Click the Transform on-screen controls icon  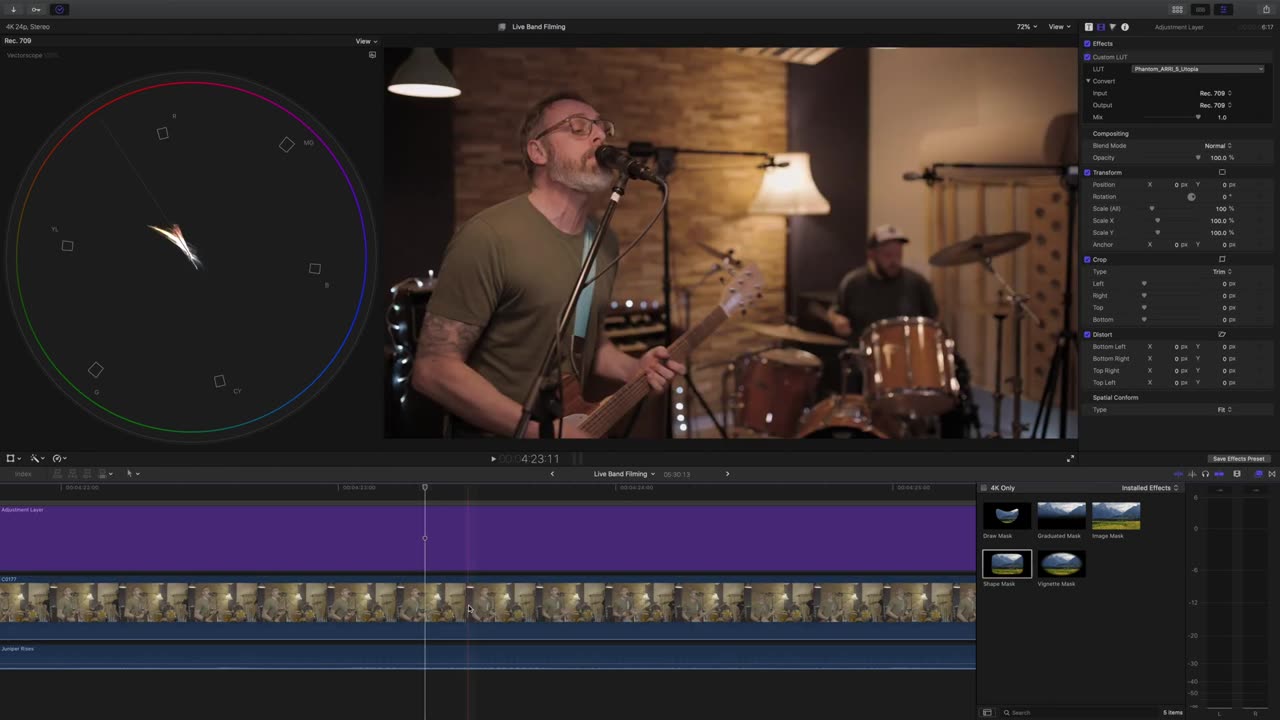[1222, 172]
